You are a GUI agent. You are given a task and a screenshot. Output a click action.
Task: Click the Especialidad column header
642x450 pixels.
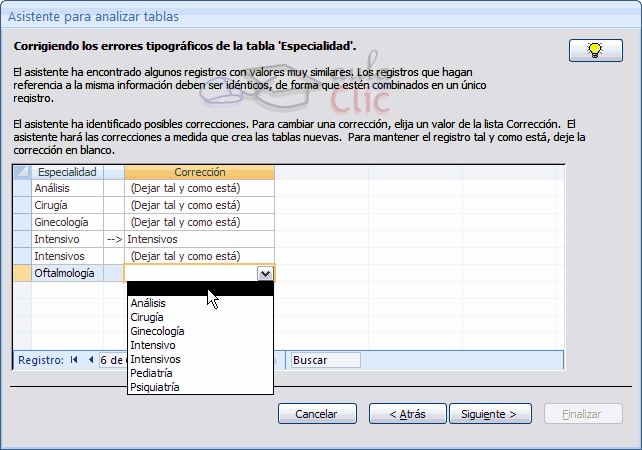[67, 173]
